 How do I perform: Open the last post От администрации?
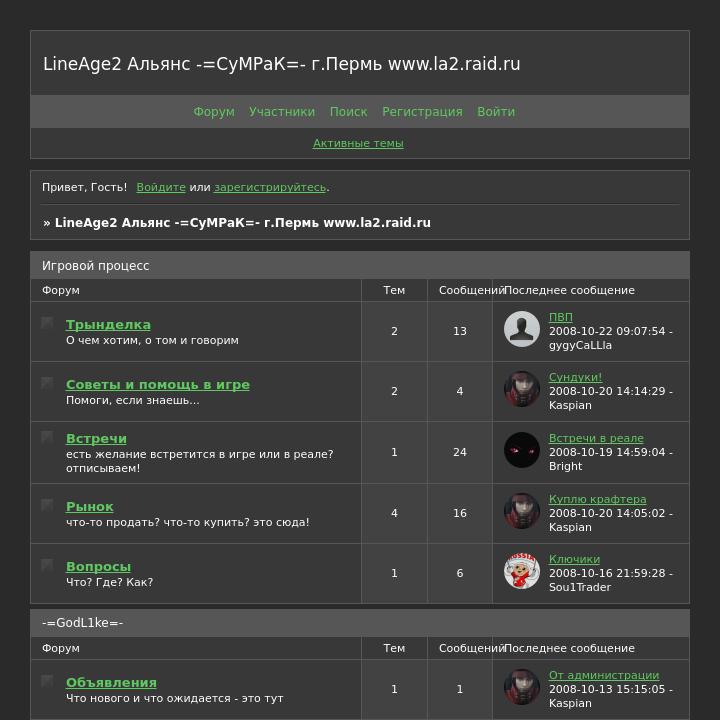coord(604,675)
